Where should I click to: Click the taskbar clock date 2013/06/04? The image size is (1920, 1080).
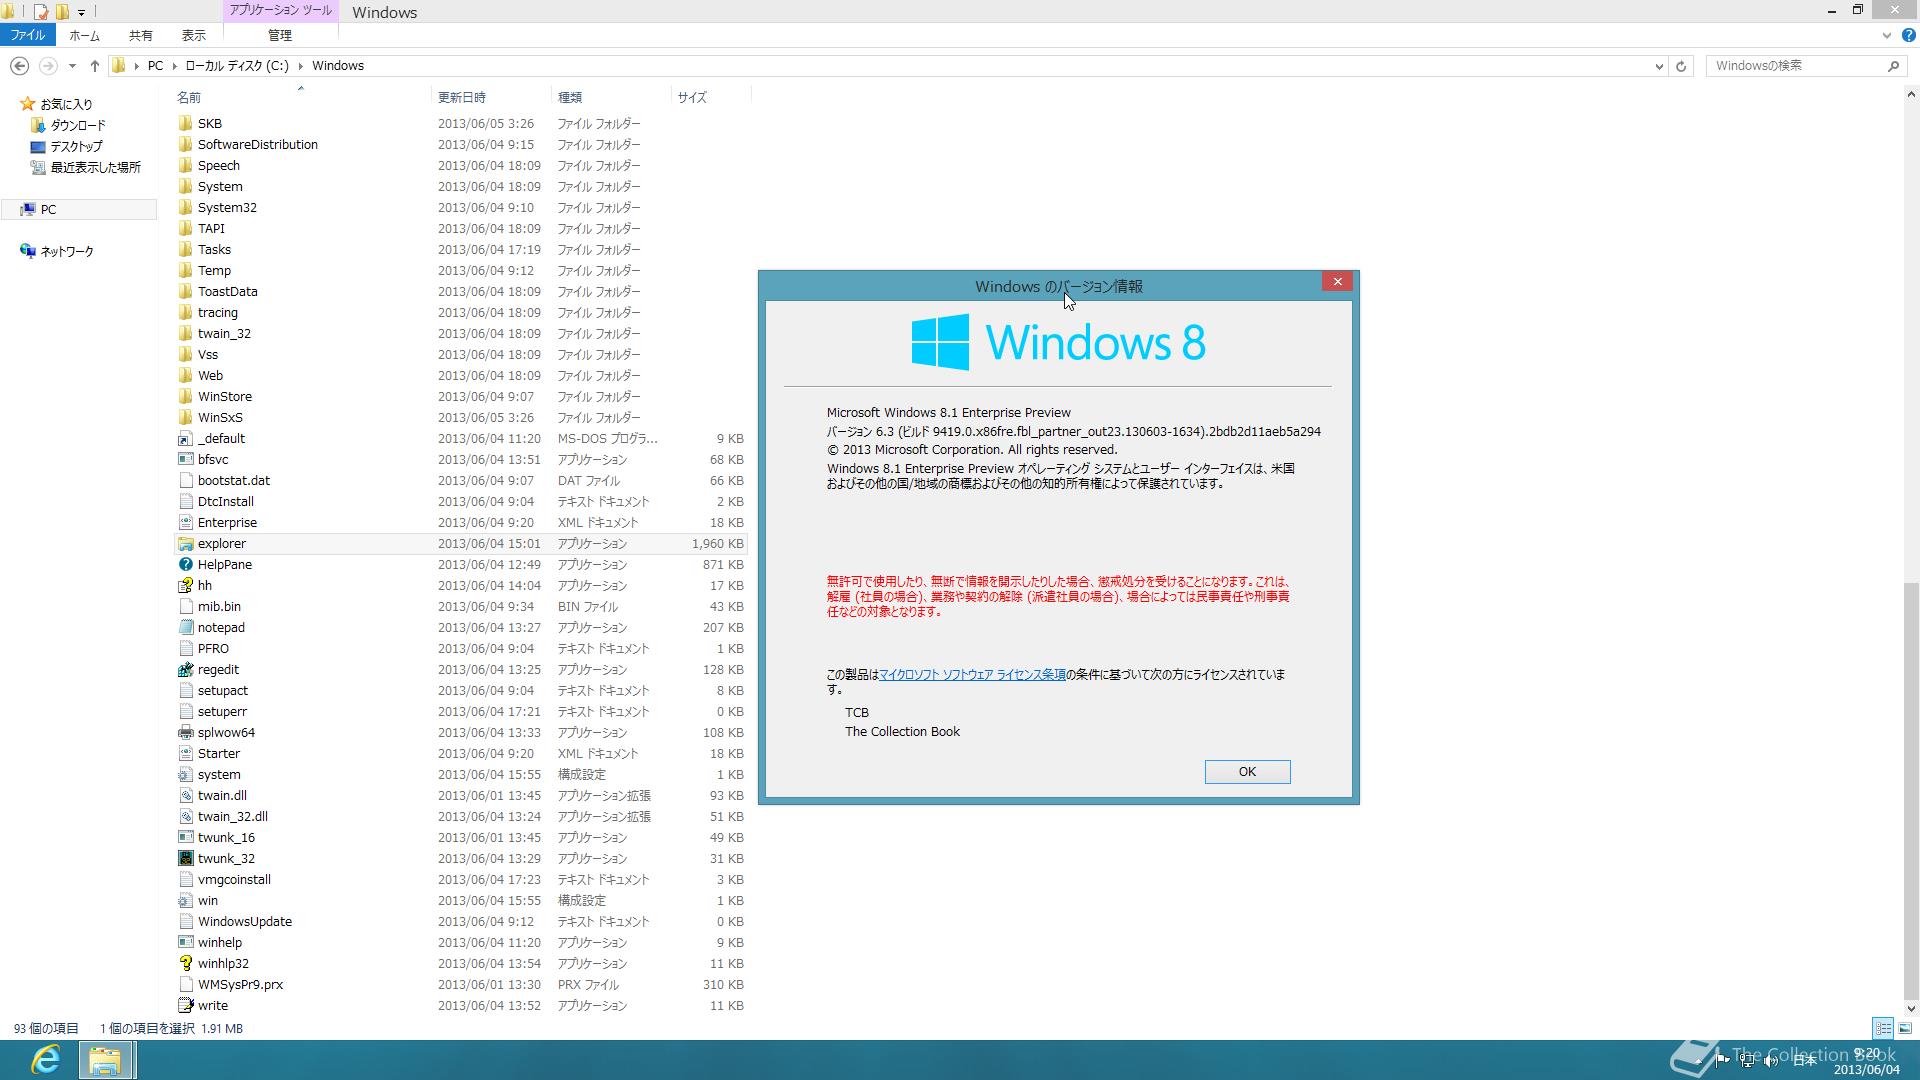point(1866,1070)
